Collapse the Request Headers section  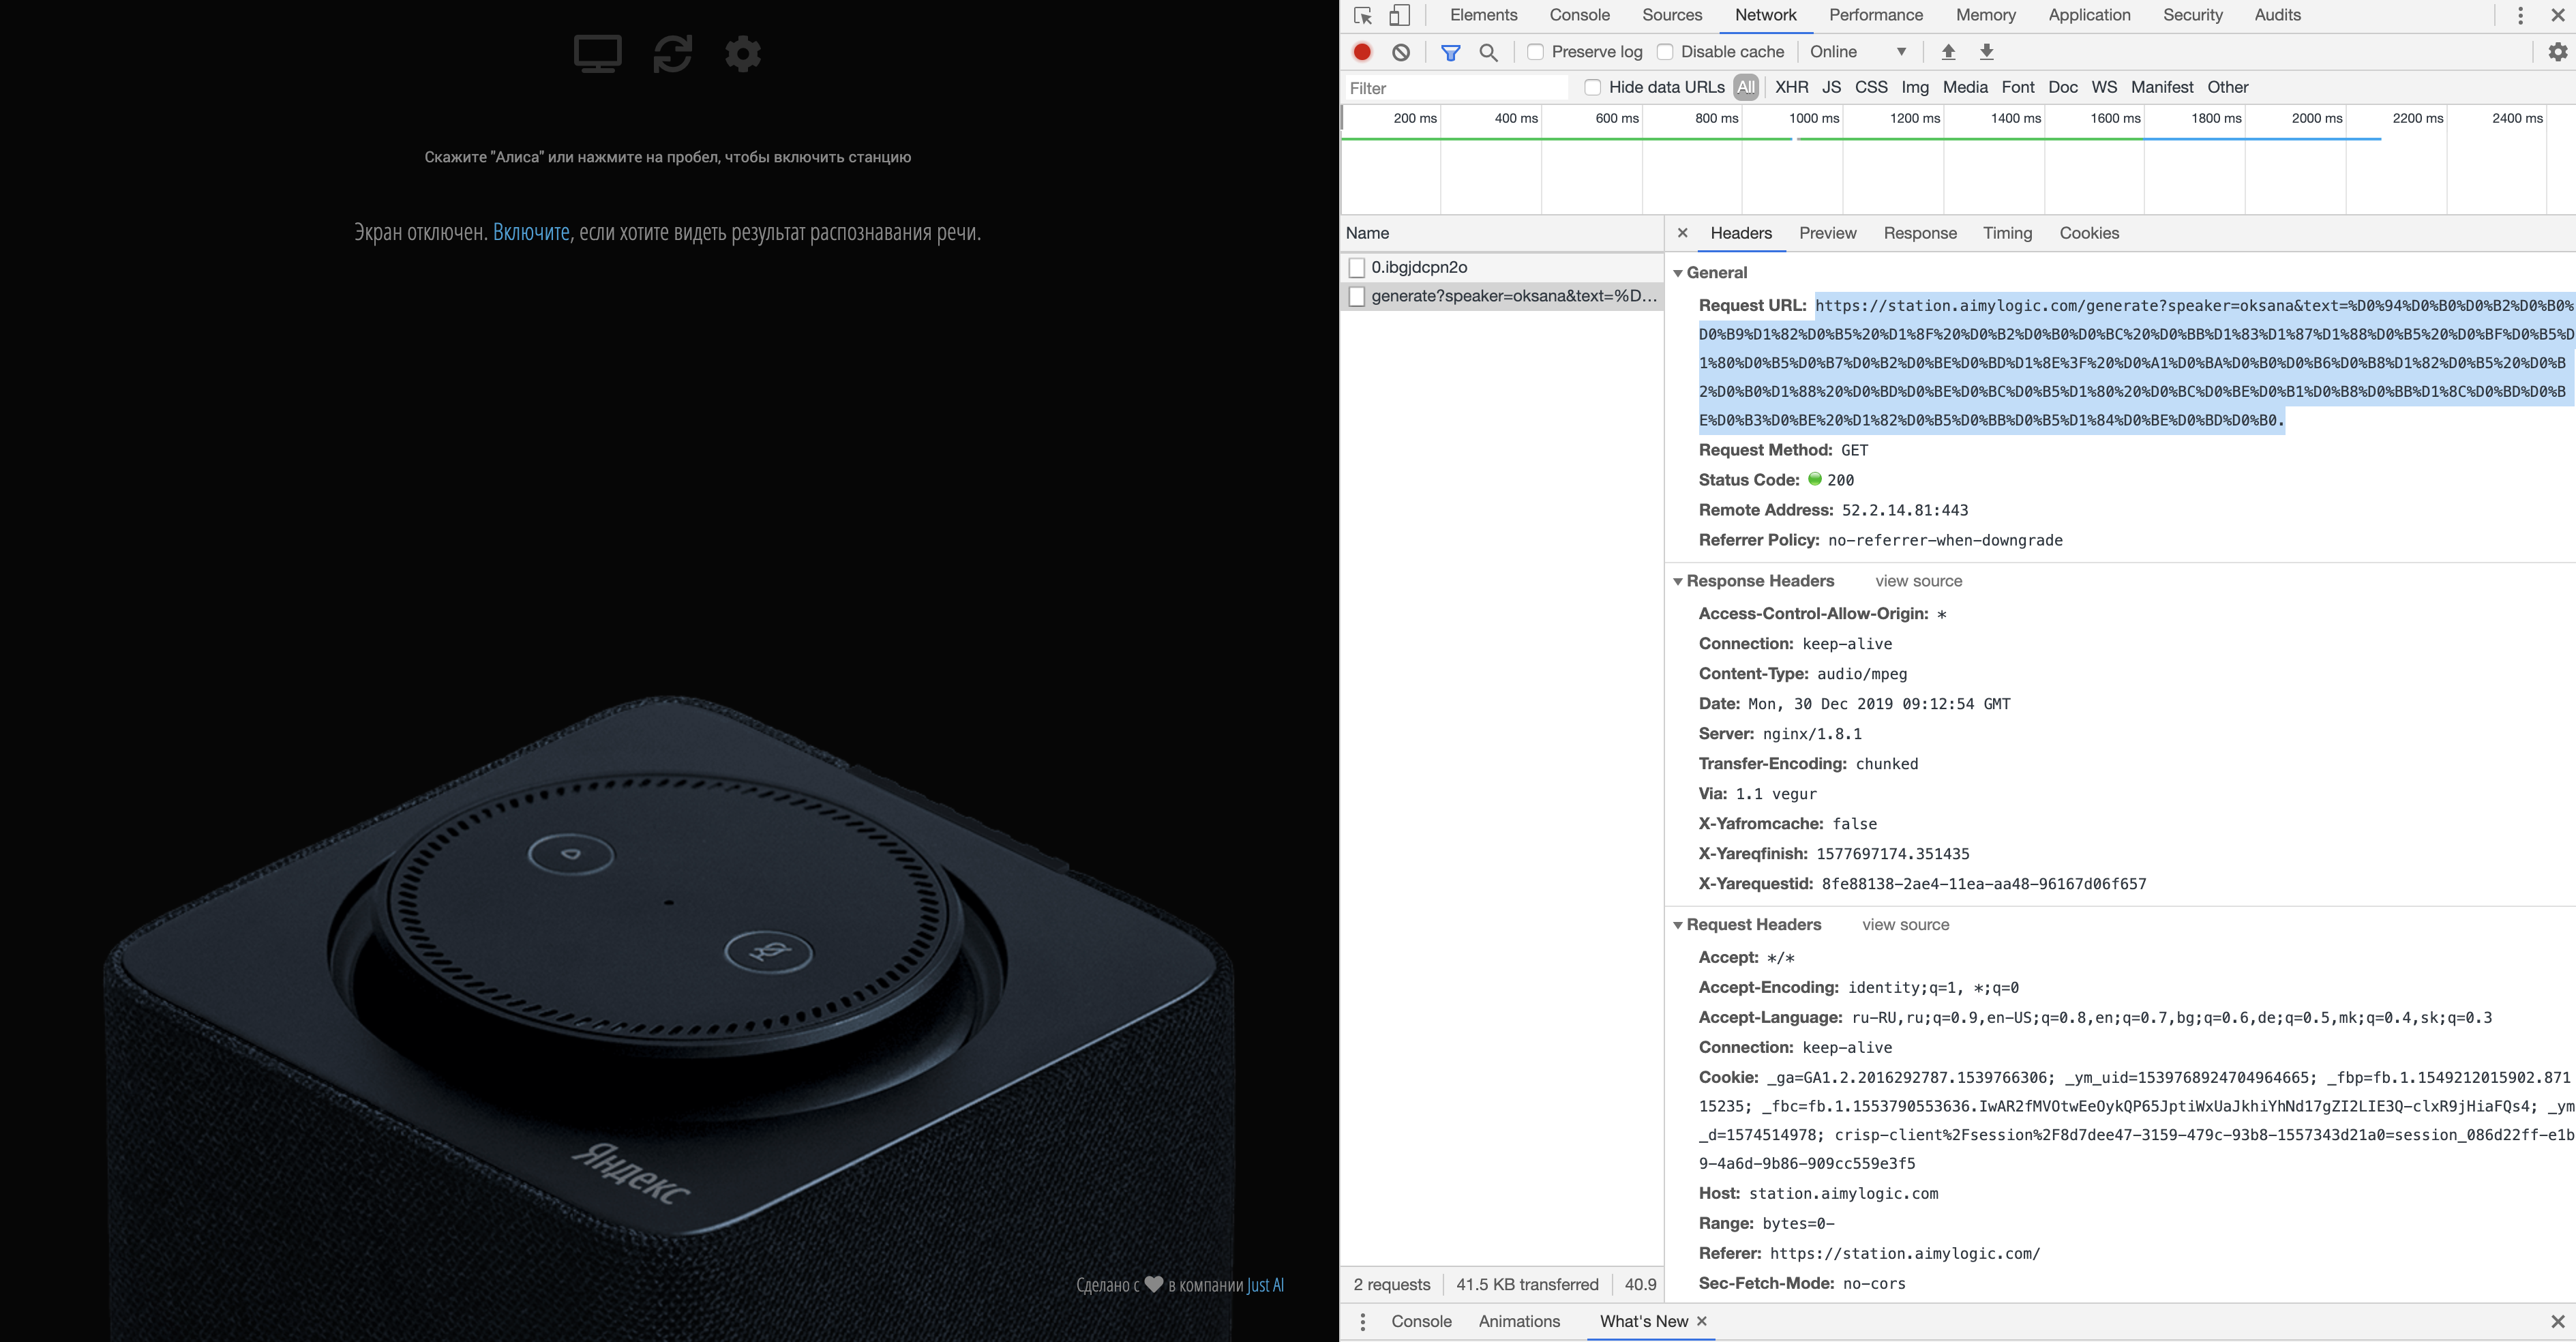tap(1678, 924)
